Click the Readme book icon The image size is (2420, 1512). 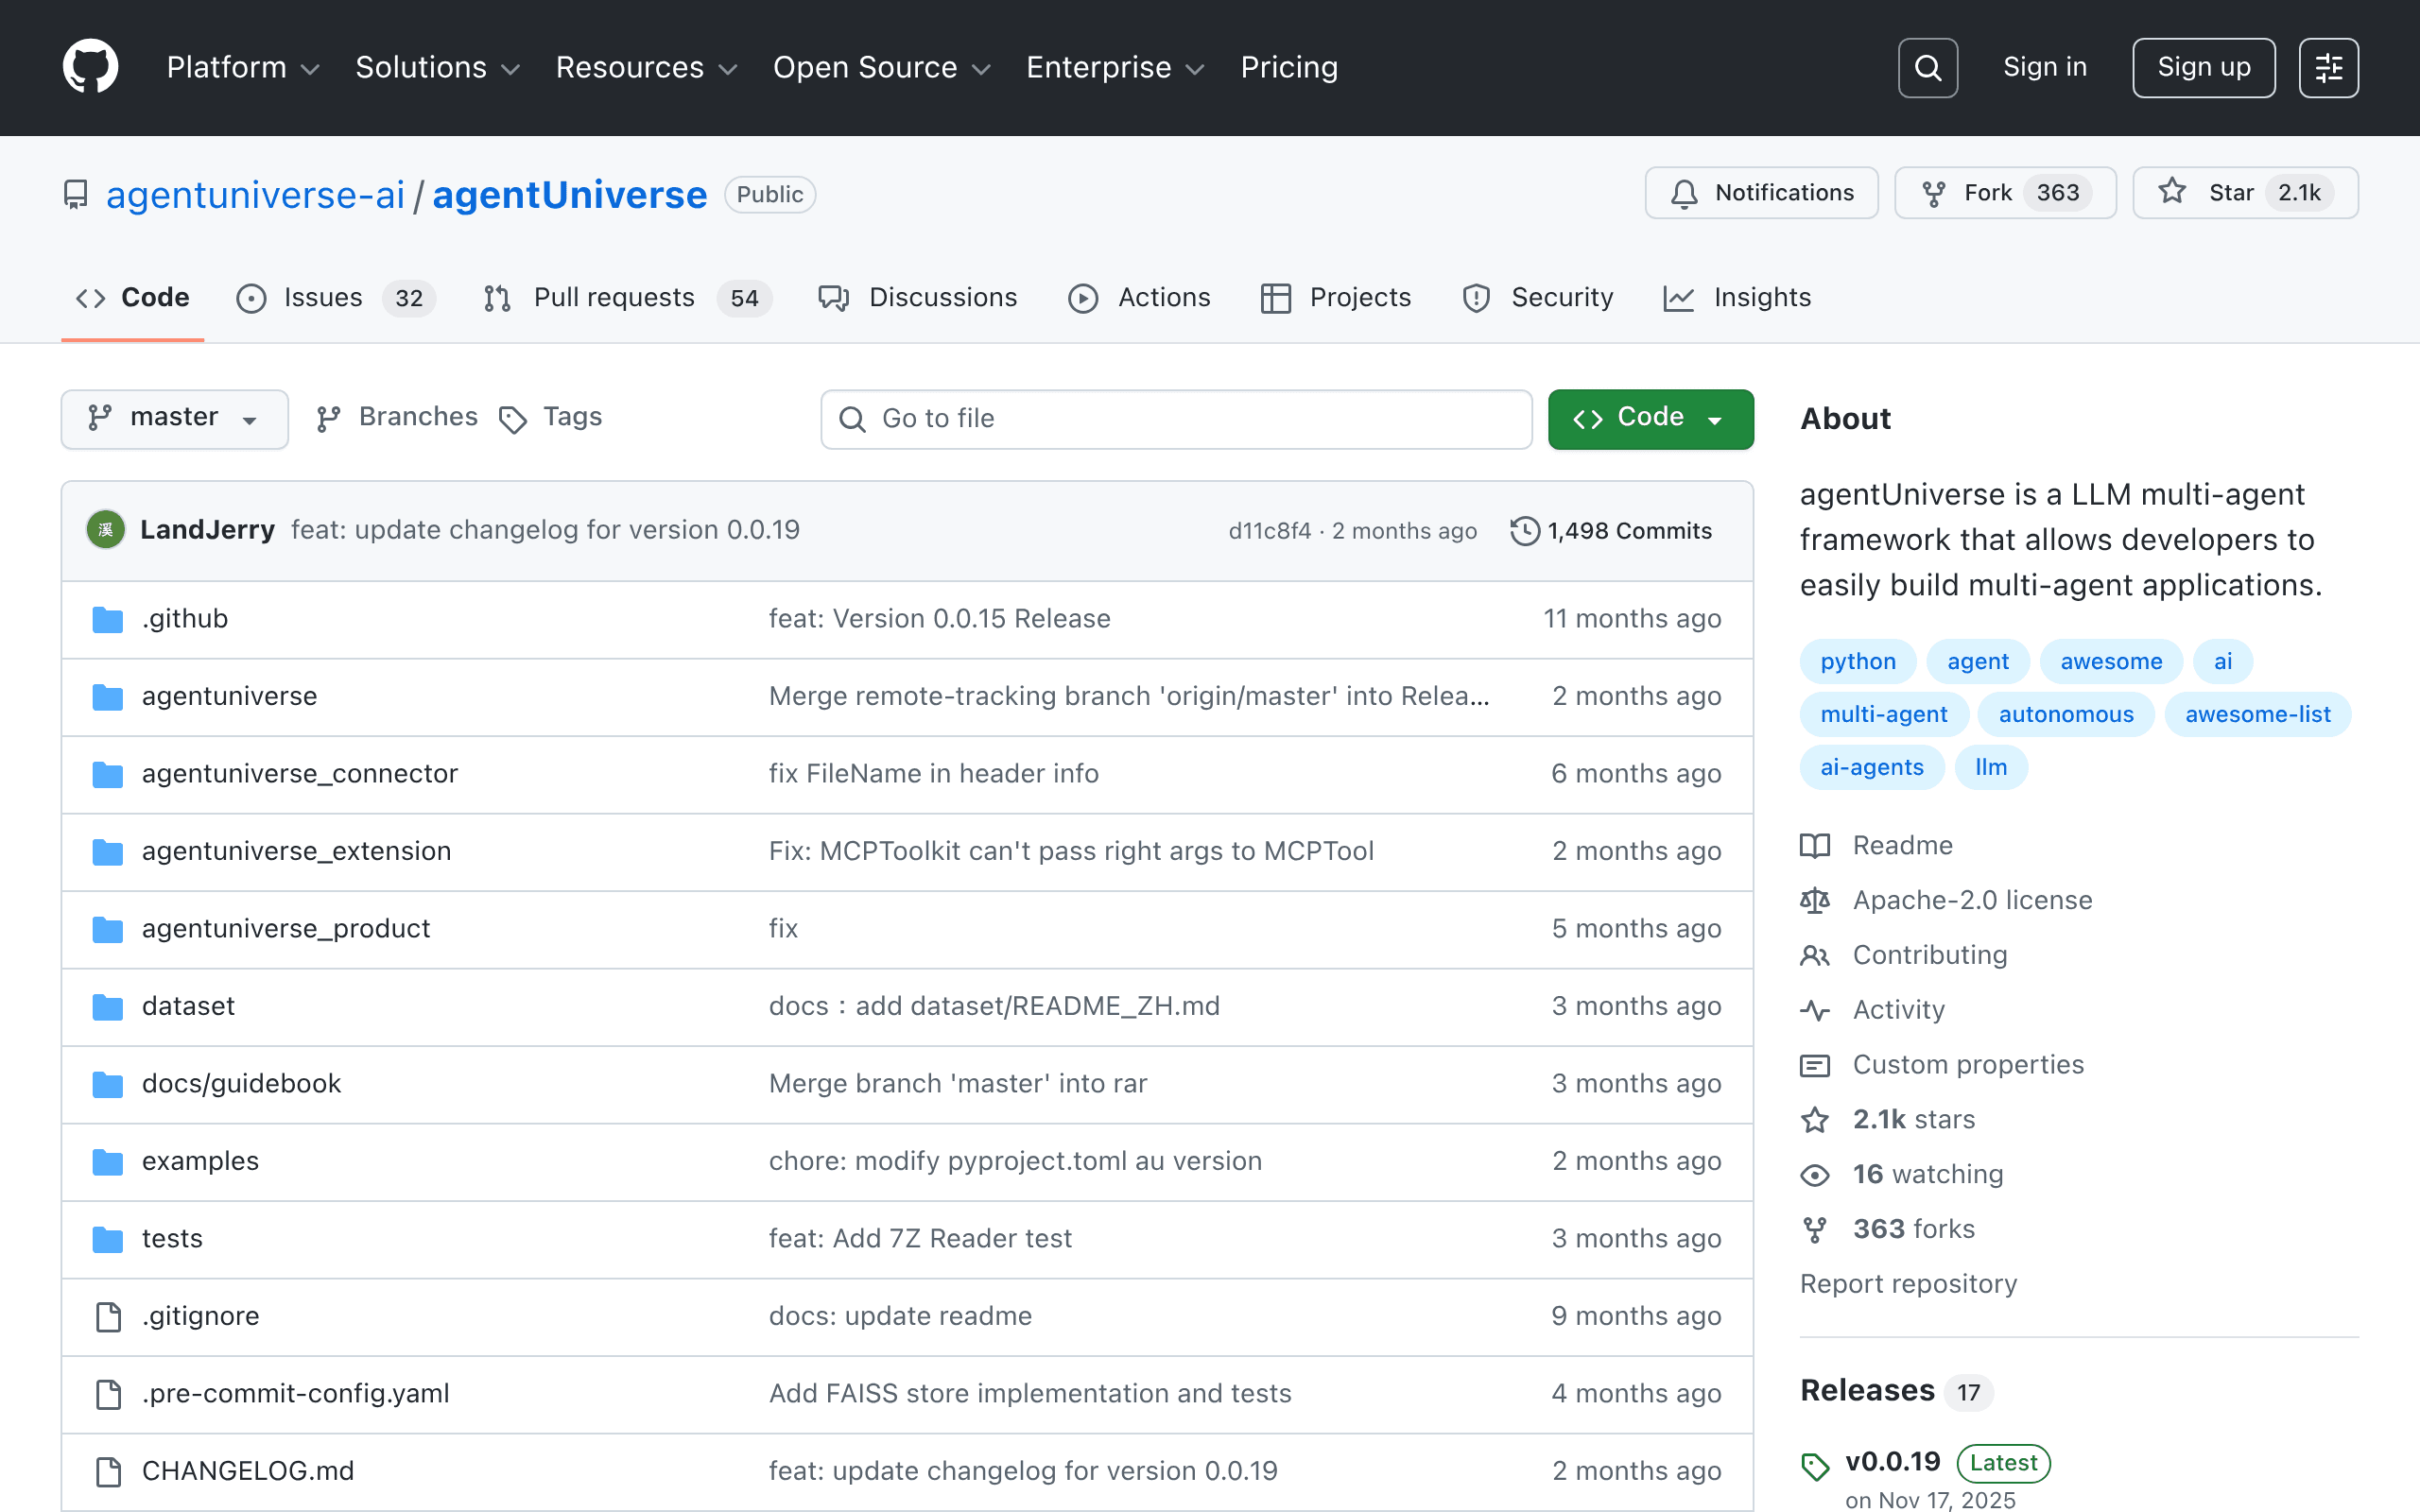(1815, 846)
